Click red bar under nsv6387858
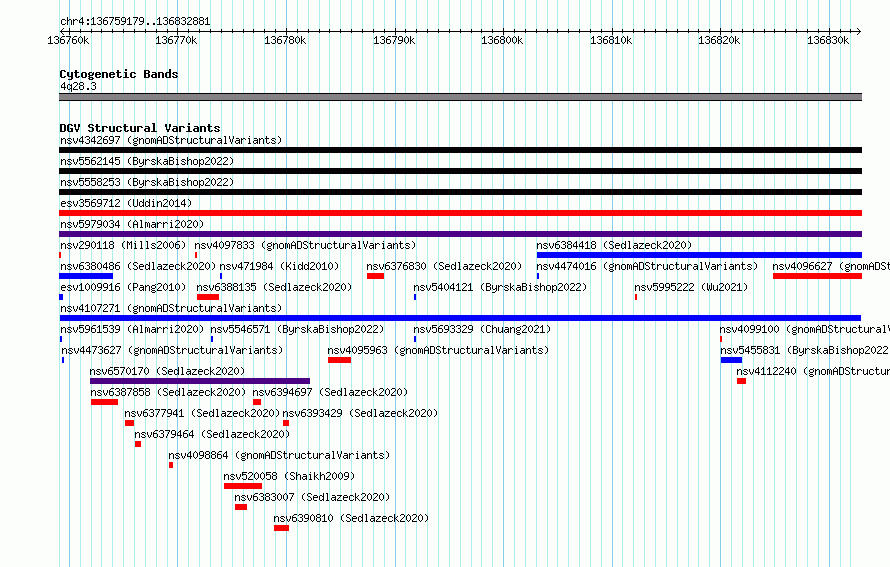Screen dimensions: 890x567 [x=104, y=402]
